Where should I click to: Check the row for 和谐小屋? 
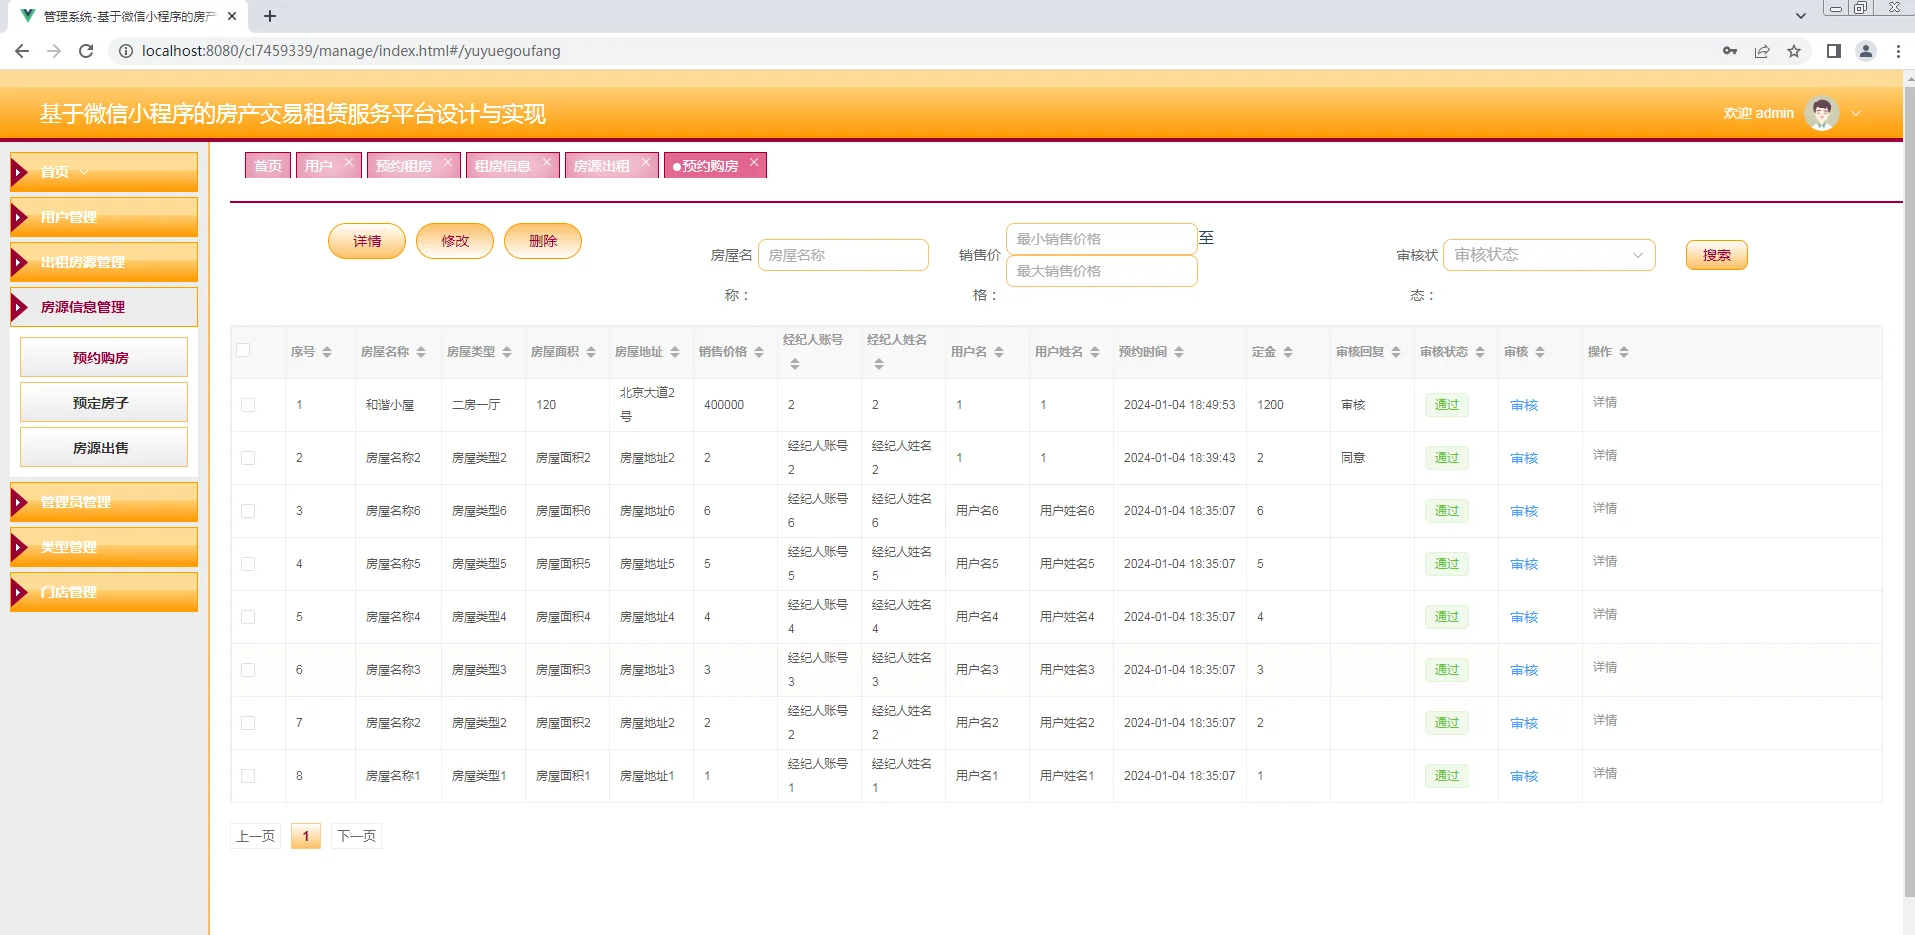click(x=248, y=405)
